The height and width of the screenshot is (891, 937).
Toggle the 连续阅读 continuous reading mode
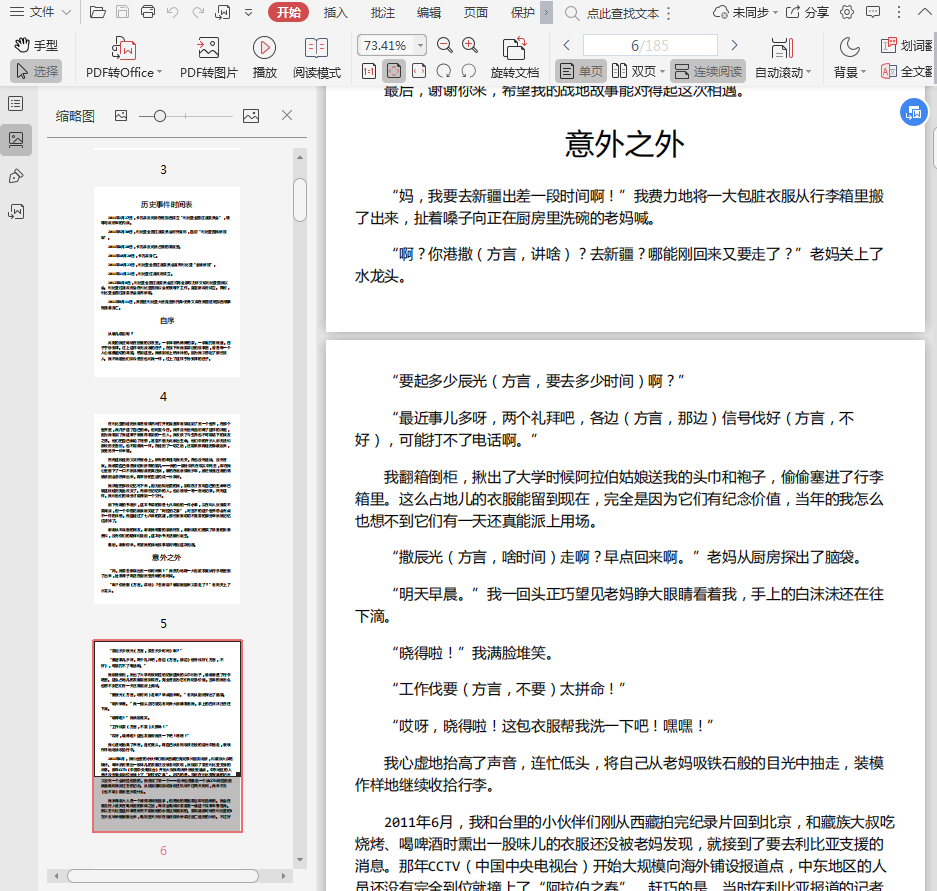tap(708, 72)
